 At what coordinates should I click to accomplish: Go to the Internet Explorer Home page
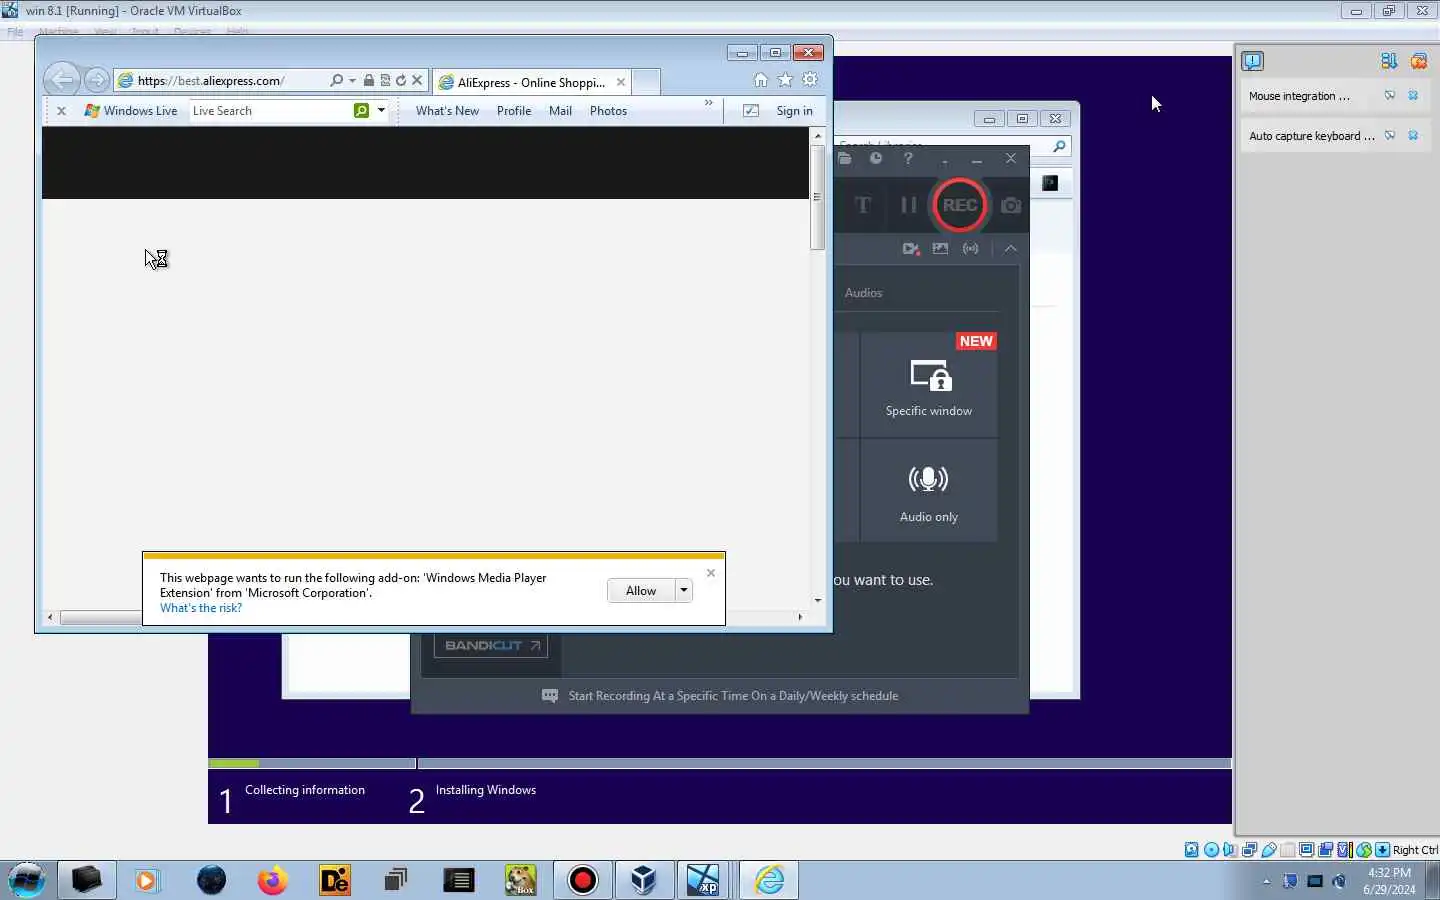[x=761, y=80]
